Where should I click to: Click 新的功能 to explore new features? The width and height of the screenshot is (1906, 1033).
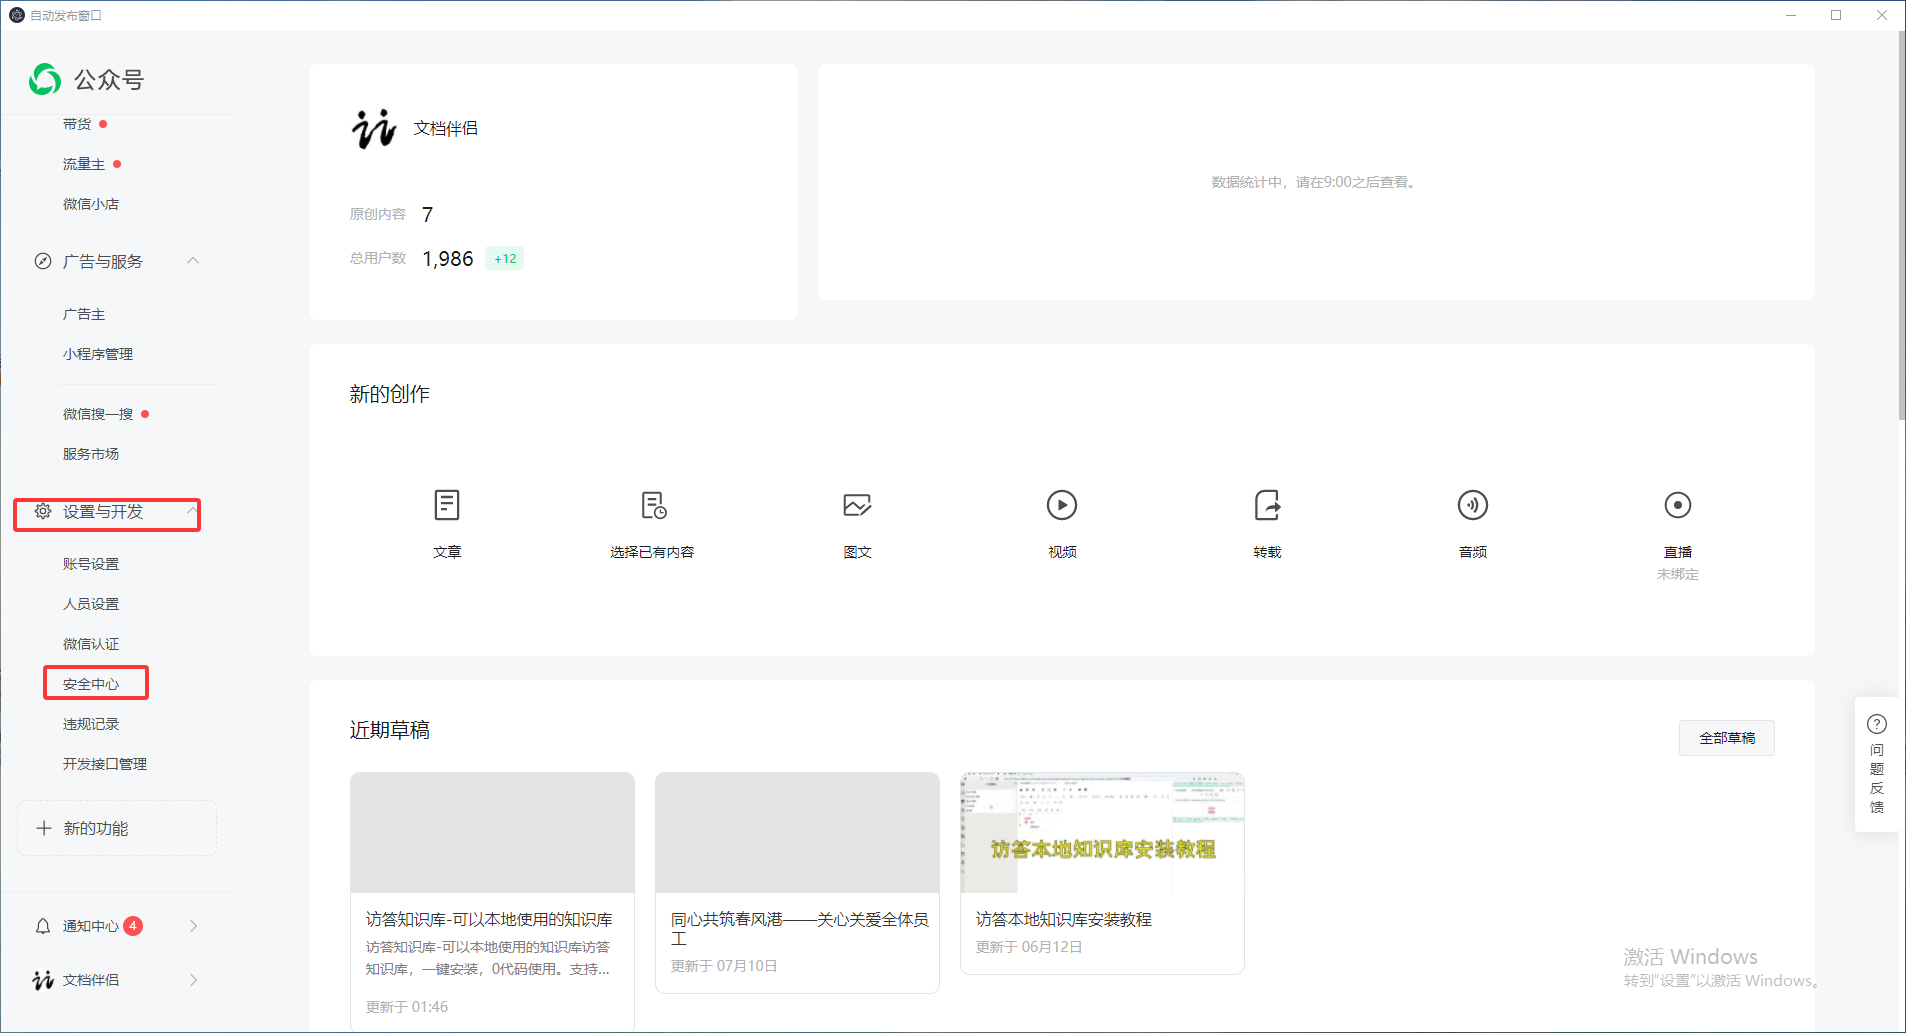[116, 828]
